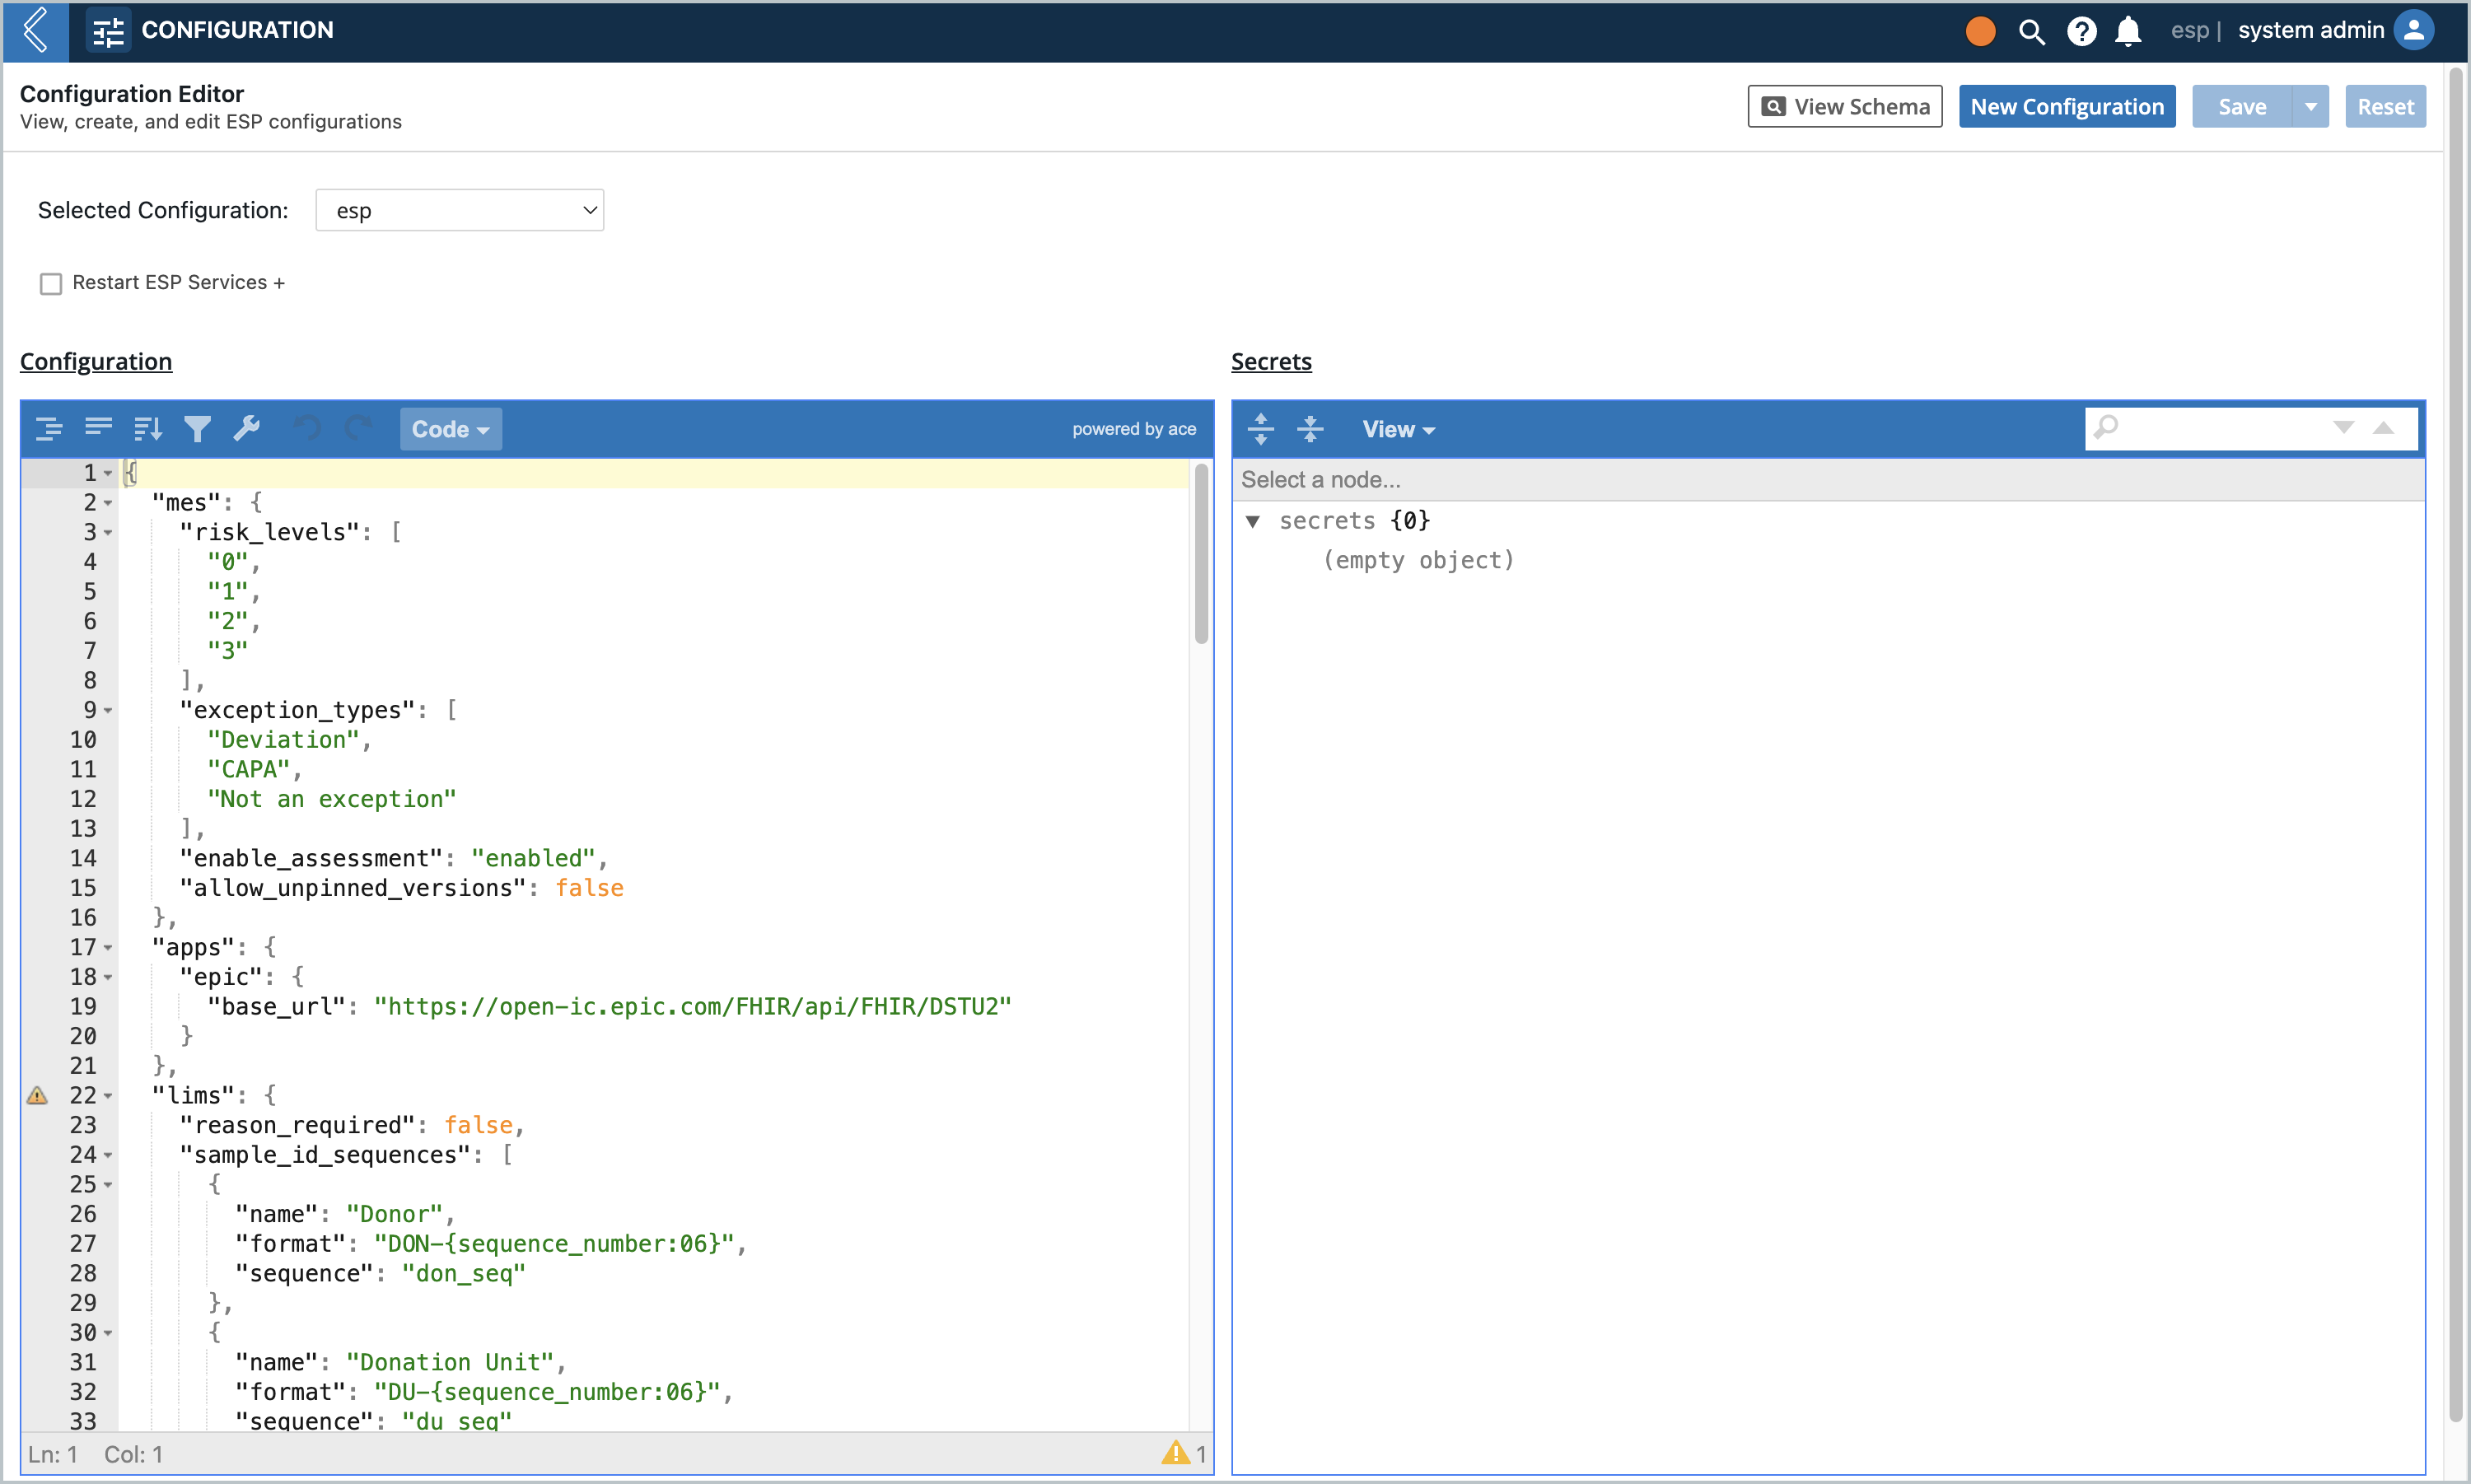
Task: Fold sample_id_sequences array at line 24
Action: point(108,1156)
